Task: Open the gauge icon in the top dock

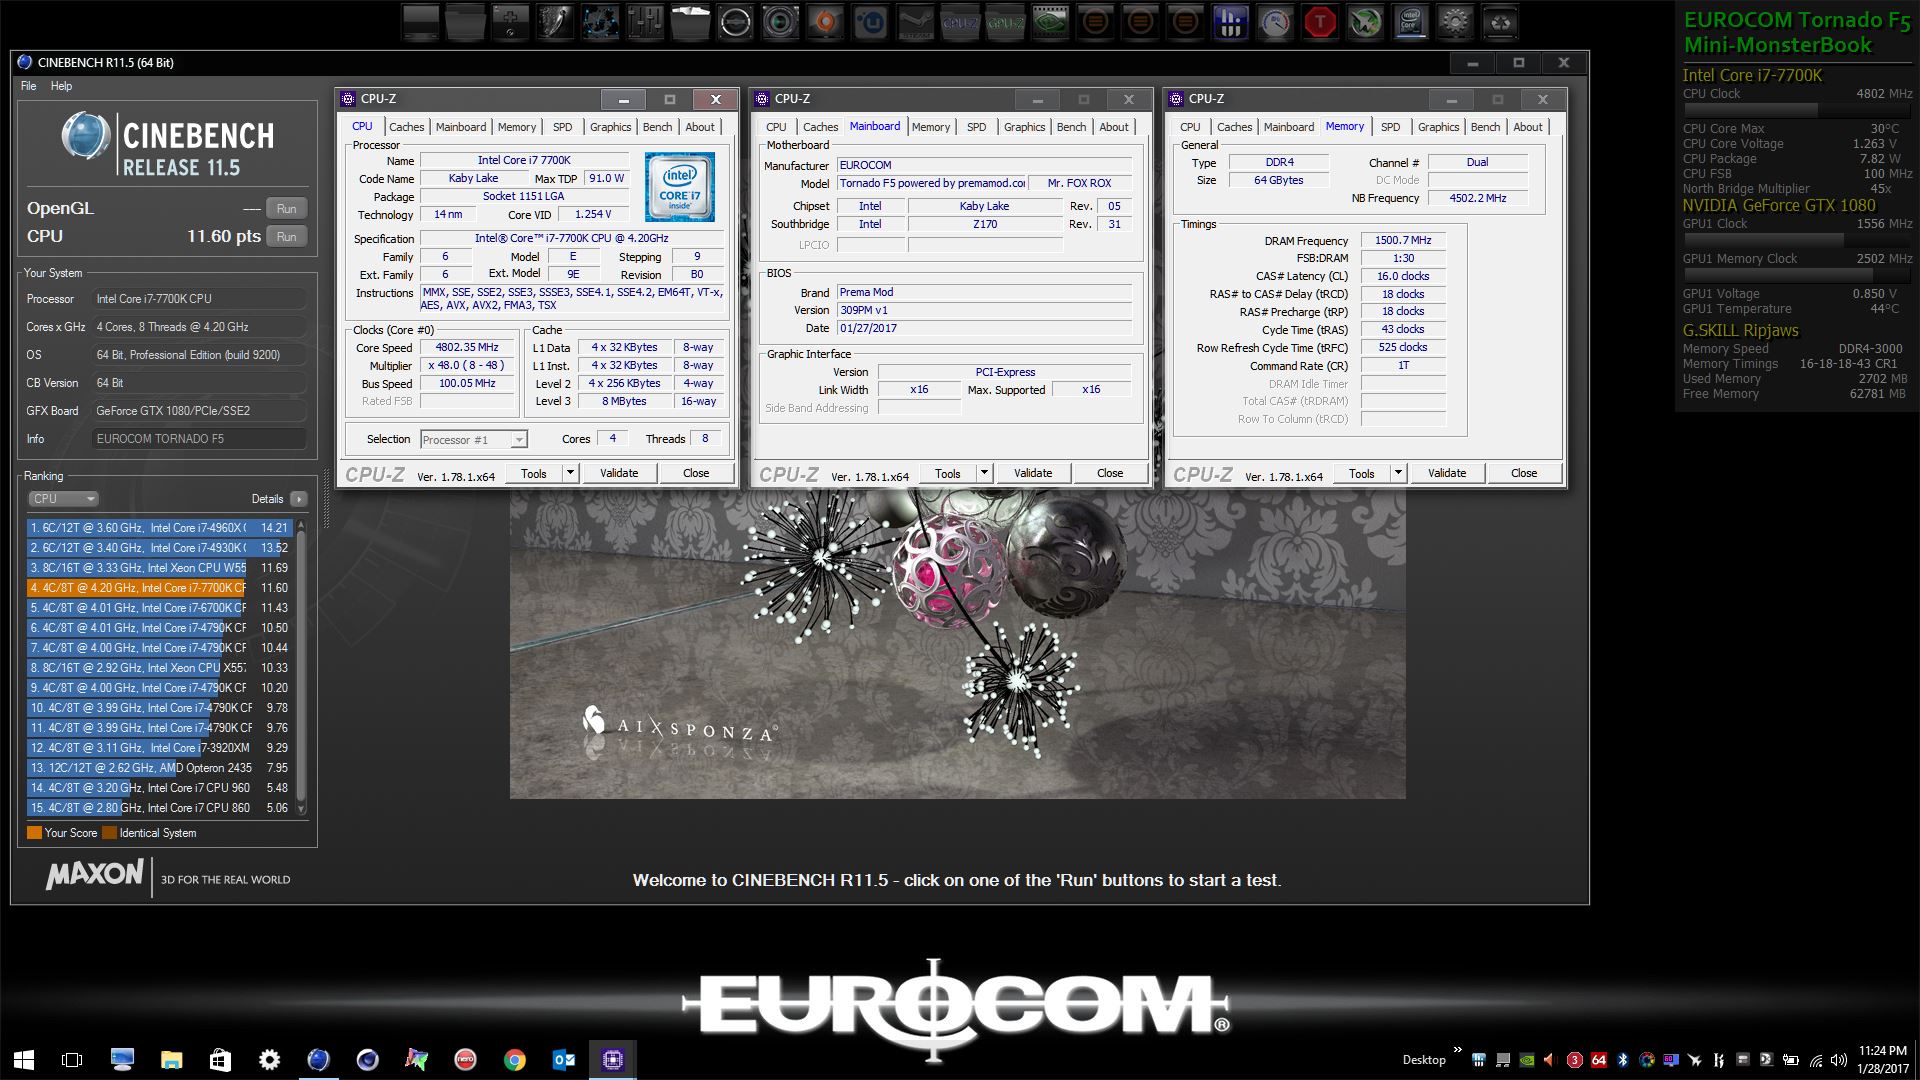Action: [1275, 22]
